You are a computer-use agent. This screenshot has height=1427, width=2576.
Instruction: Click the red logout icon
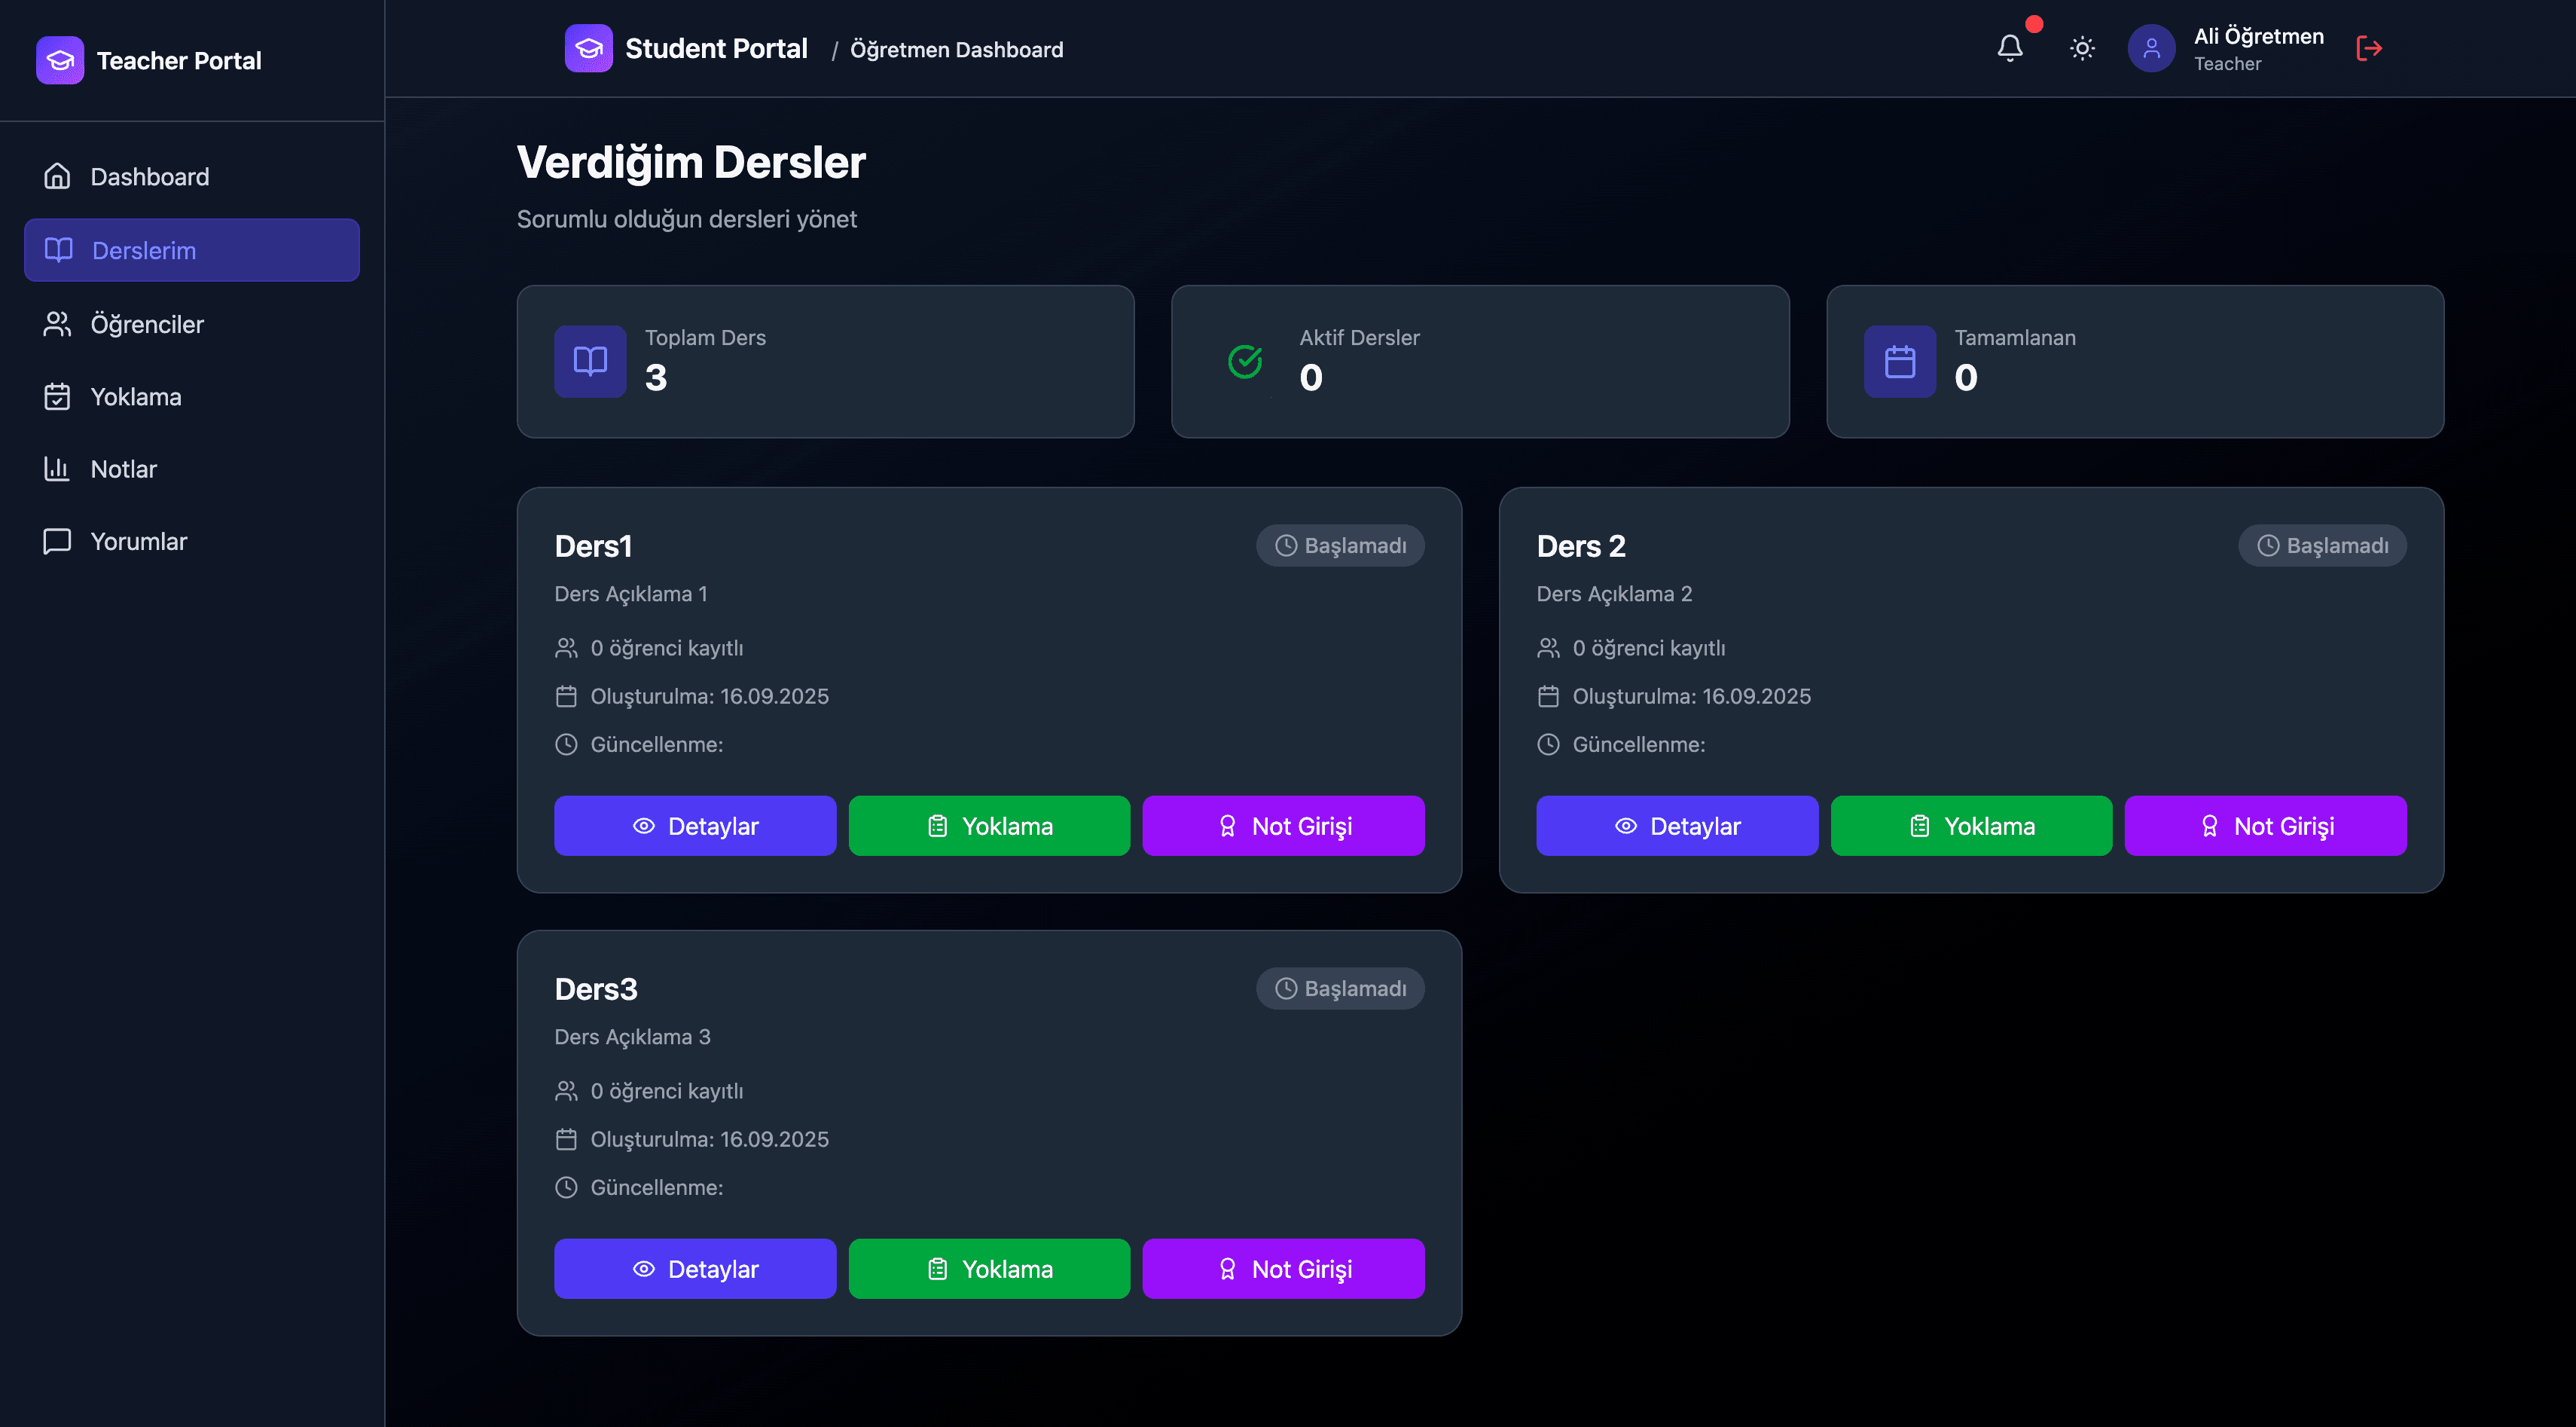2368,48
